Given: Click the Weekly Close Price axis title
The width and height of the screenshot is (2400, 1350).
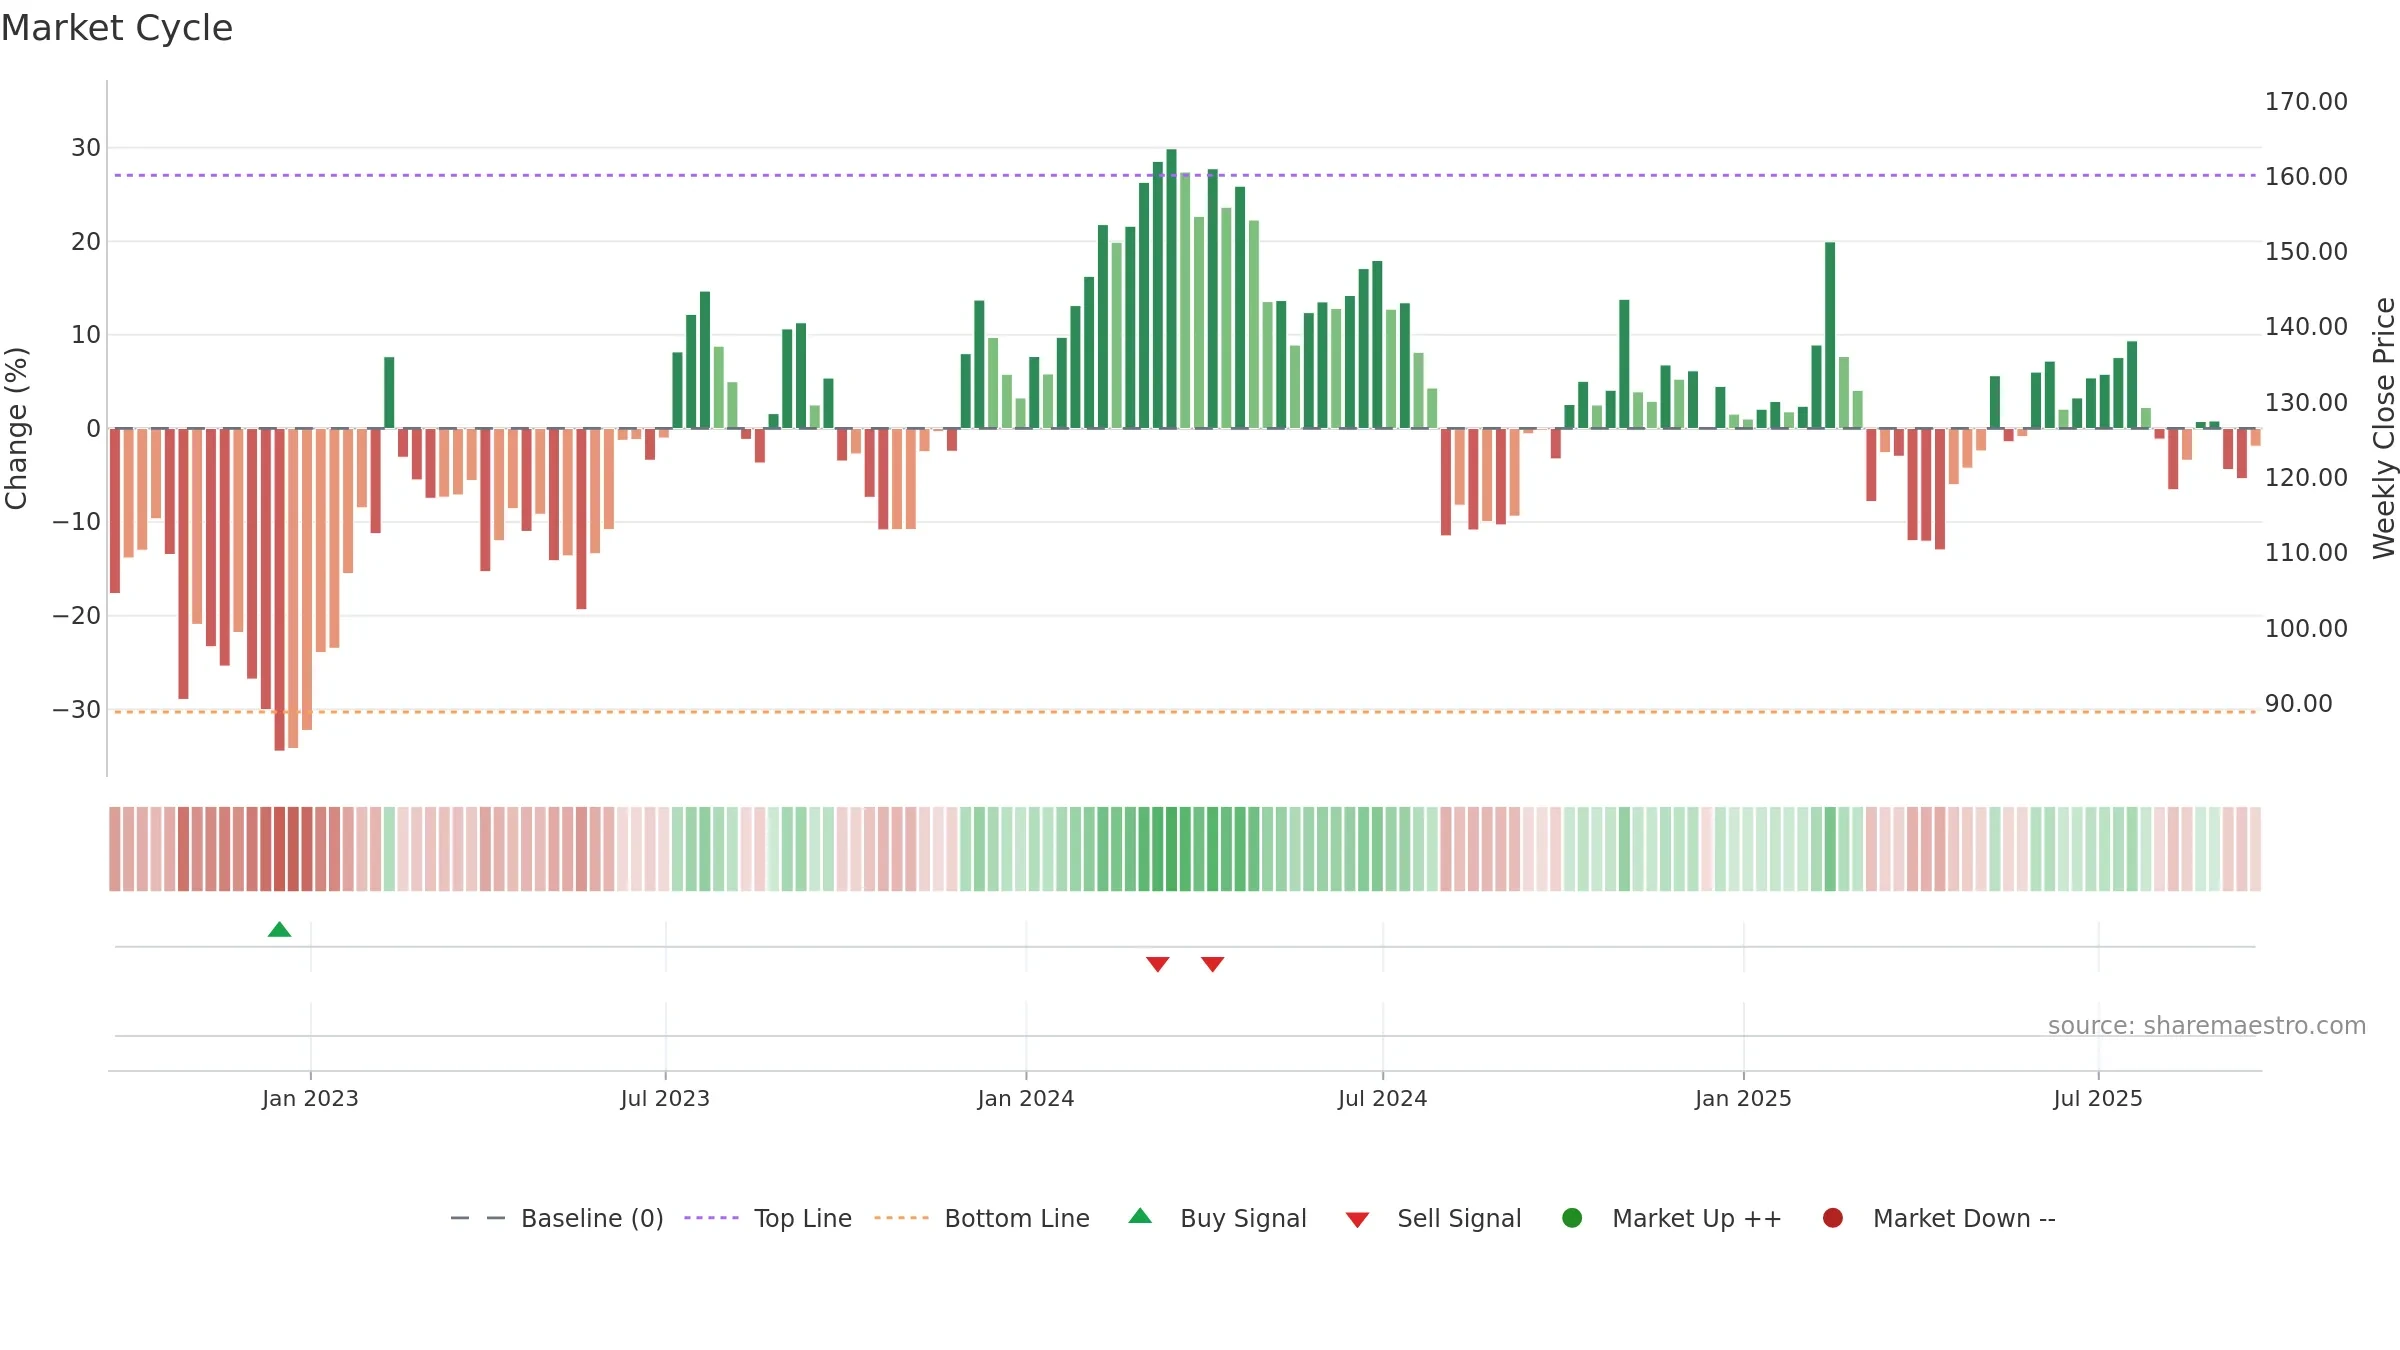Looking at the screenshot, I should tap(2384, 428).
